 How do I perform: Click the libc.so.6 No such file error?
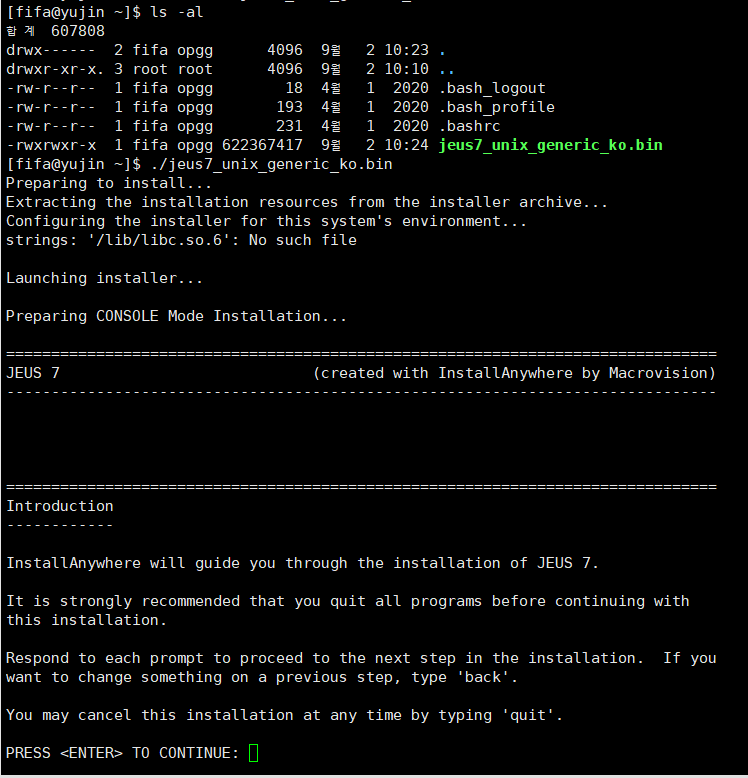pos(181,240)
